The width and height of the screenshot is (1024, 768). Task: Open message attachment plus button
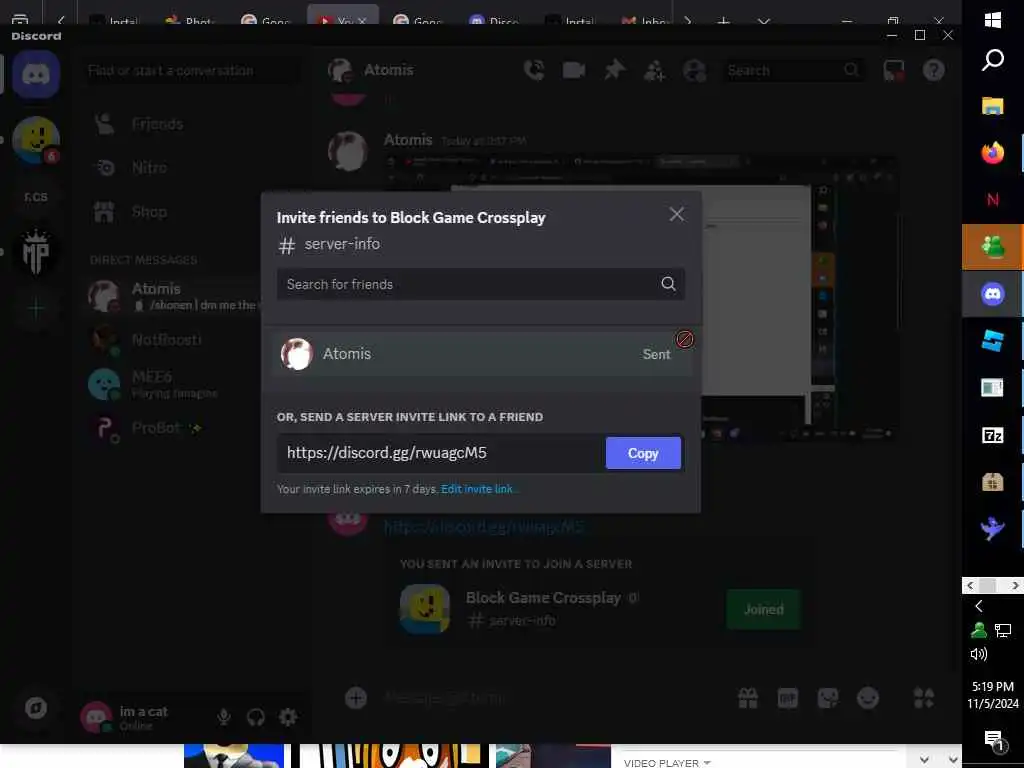(355, 698)
